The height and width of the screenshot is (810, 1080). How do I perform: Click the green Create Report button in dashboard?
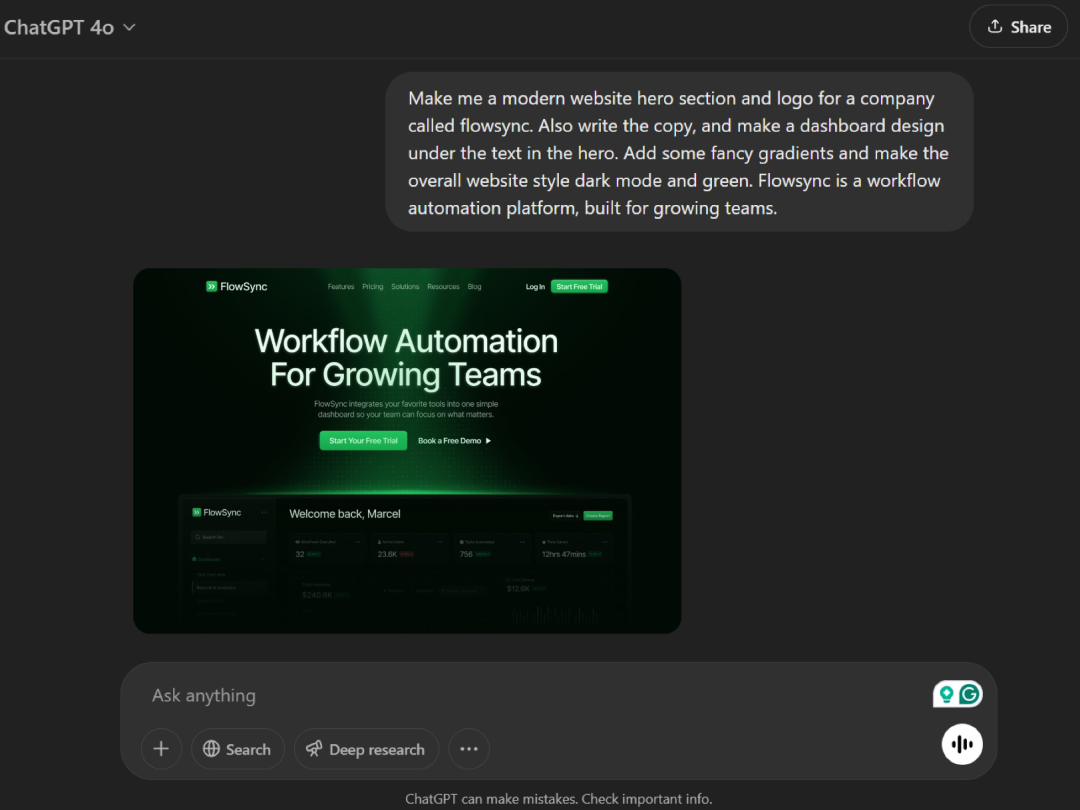tap(598, 515)
